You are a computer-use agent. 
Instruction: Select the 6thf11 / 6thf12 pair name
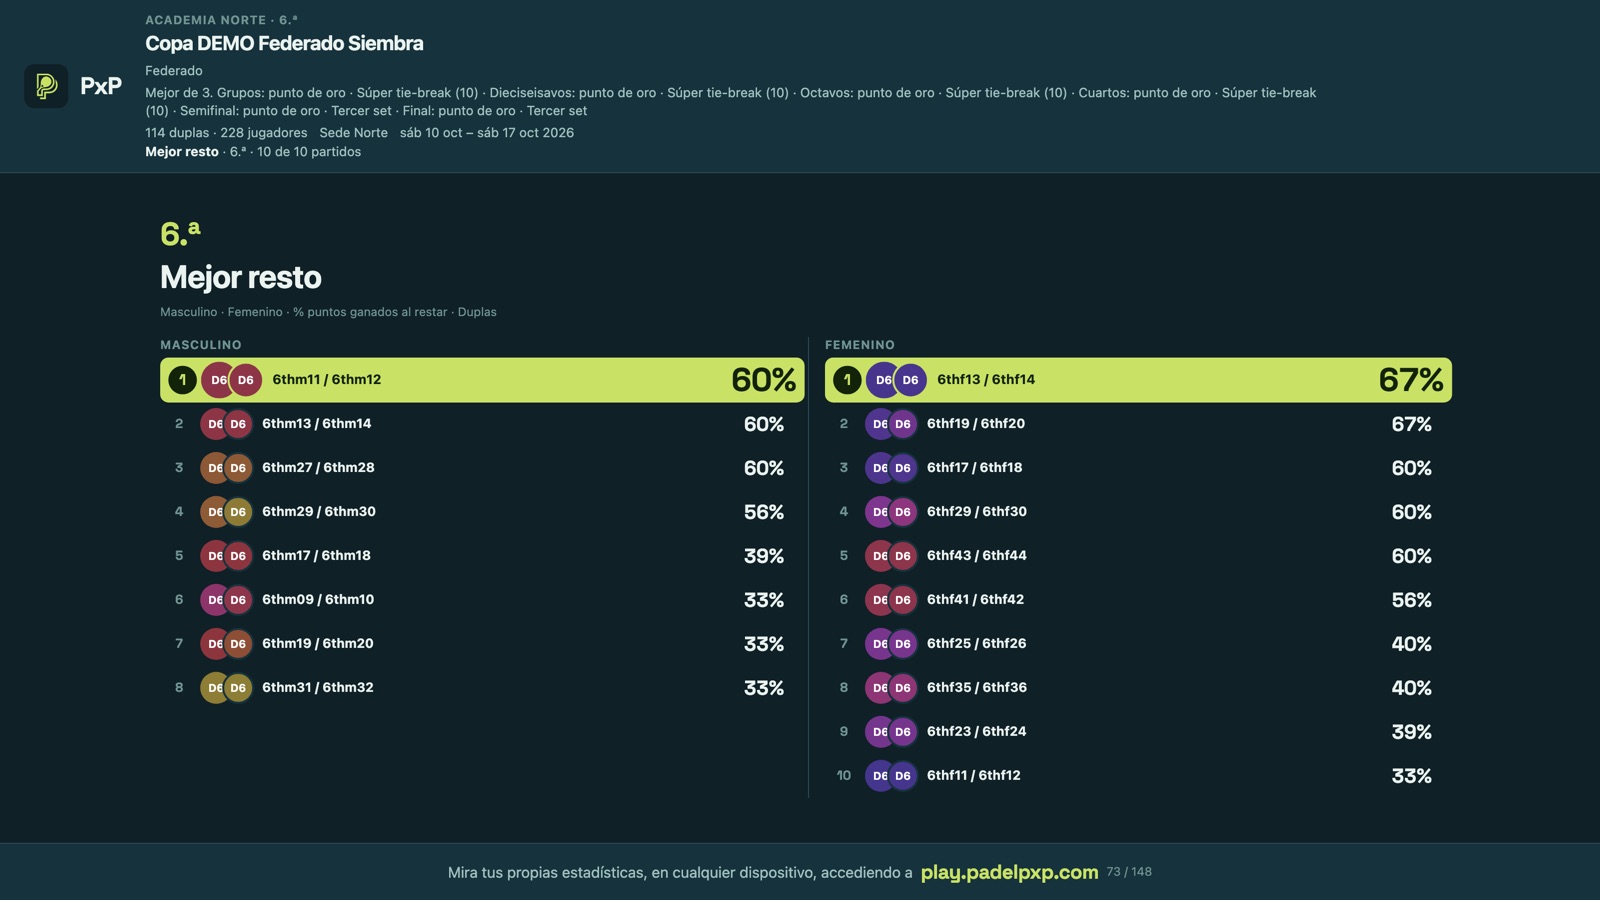pyautogui.click(x=974, y=776)
